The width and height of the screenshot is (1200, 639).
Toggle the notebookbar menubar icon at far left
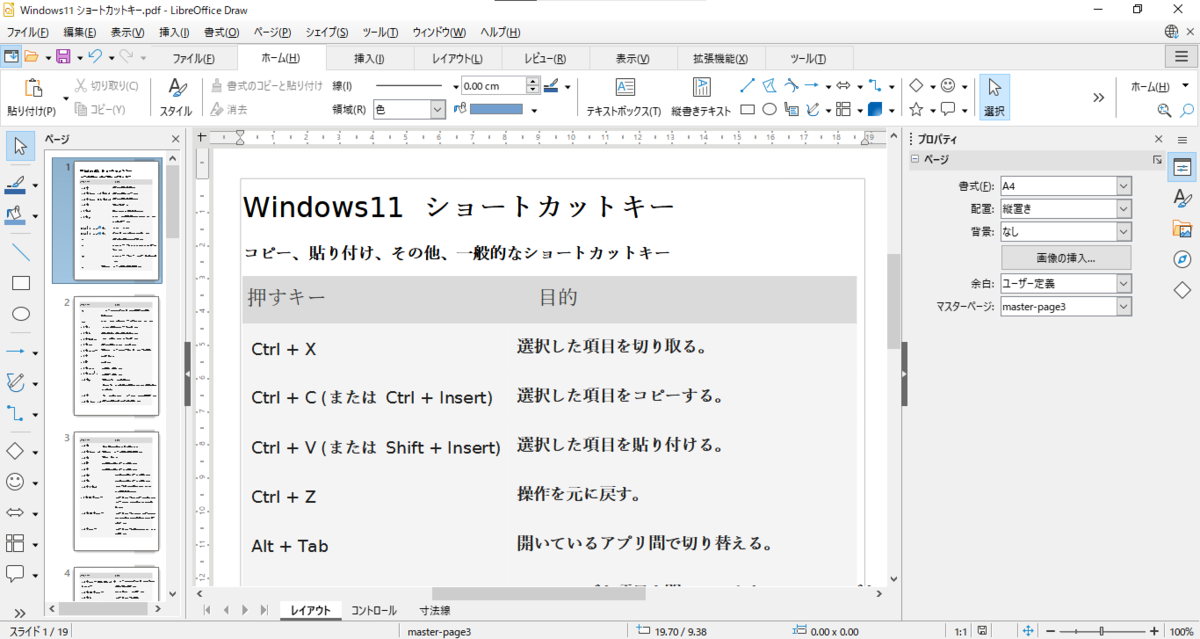click(11, 57)
